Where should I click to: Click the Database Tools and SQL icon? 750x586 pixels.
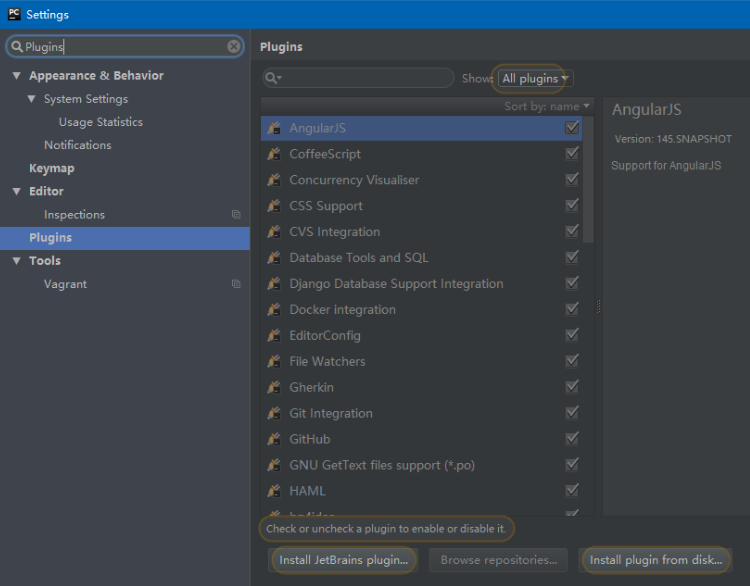[x=274, y=258]
